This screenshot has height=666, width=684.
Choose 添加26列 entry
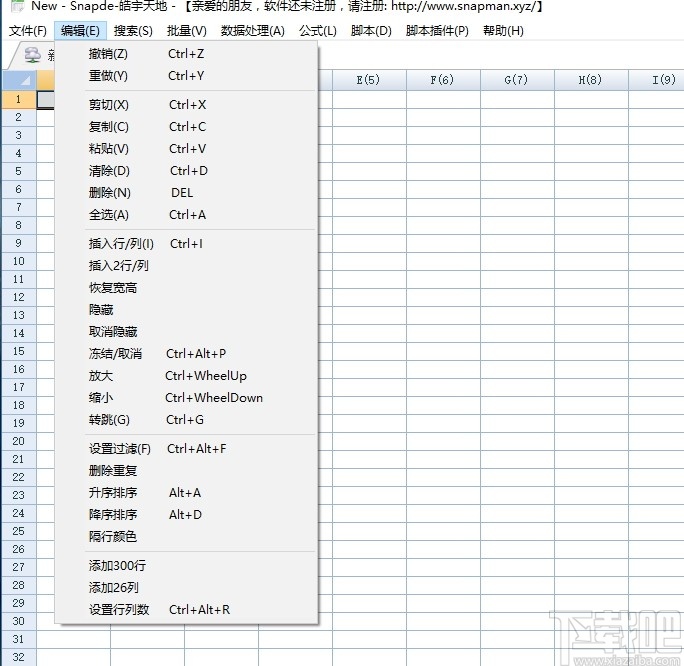(x=187, y=587)
